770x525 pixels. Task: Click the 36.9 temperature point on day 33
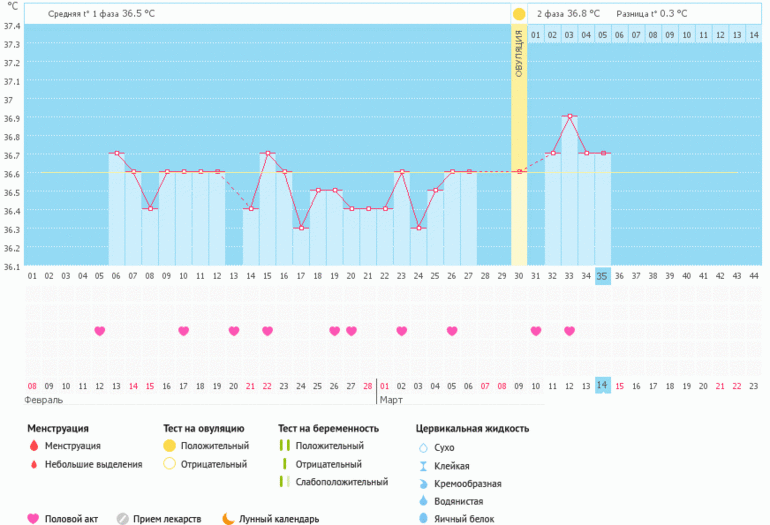coord(569,116)
